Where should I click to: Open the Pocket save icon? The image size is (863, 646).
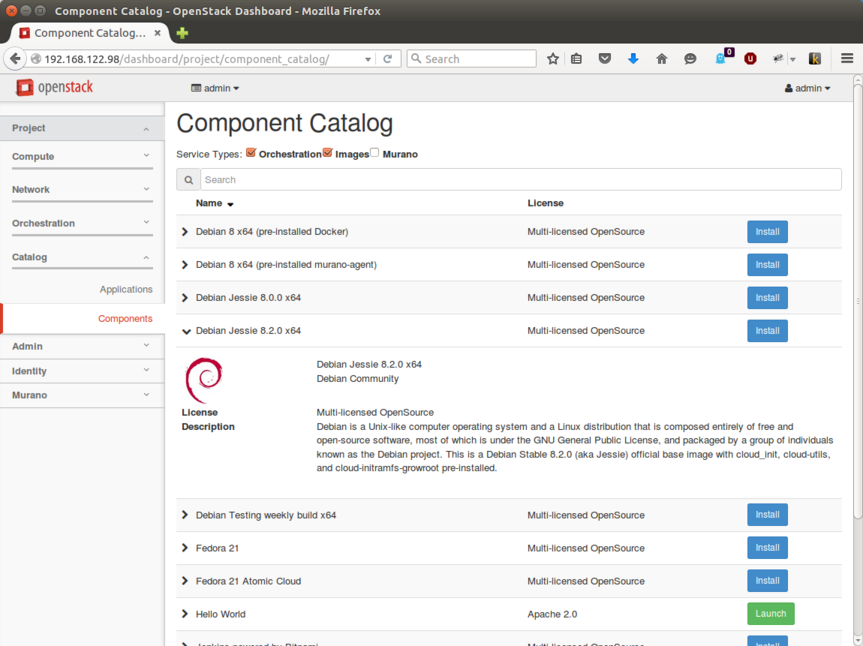click(604, 58)
